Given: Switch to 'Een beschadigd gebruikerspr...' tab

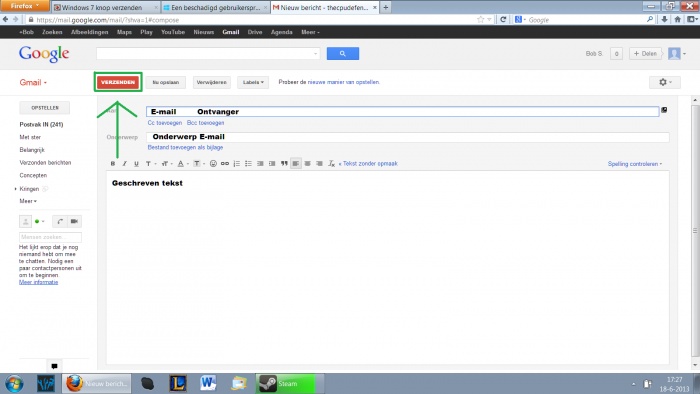Looking at the screenshot, I should click(x=215, y=8).
